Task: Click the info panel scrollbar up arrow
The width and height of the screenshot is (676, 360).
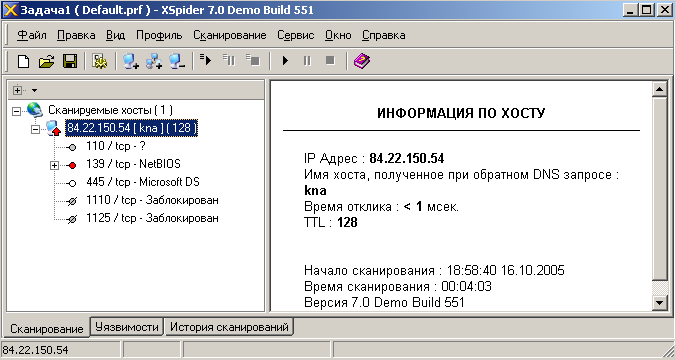Action: (660, 89)
